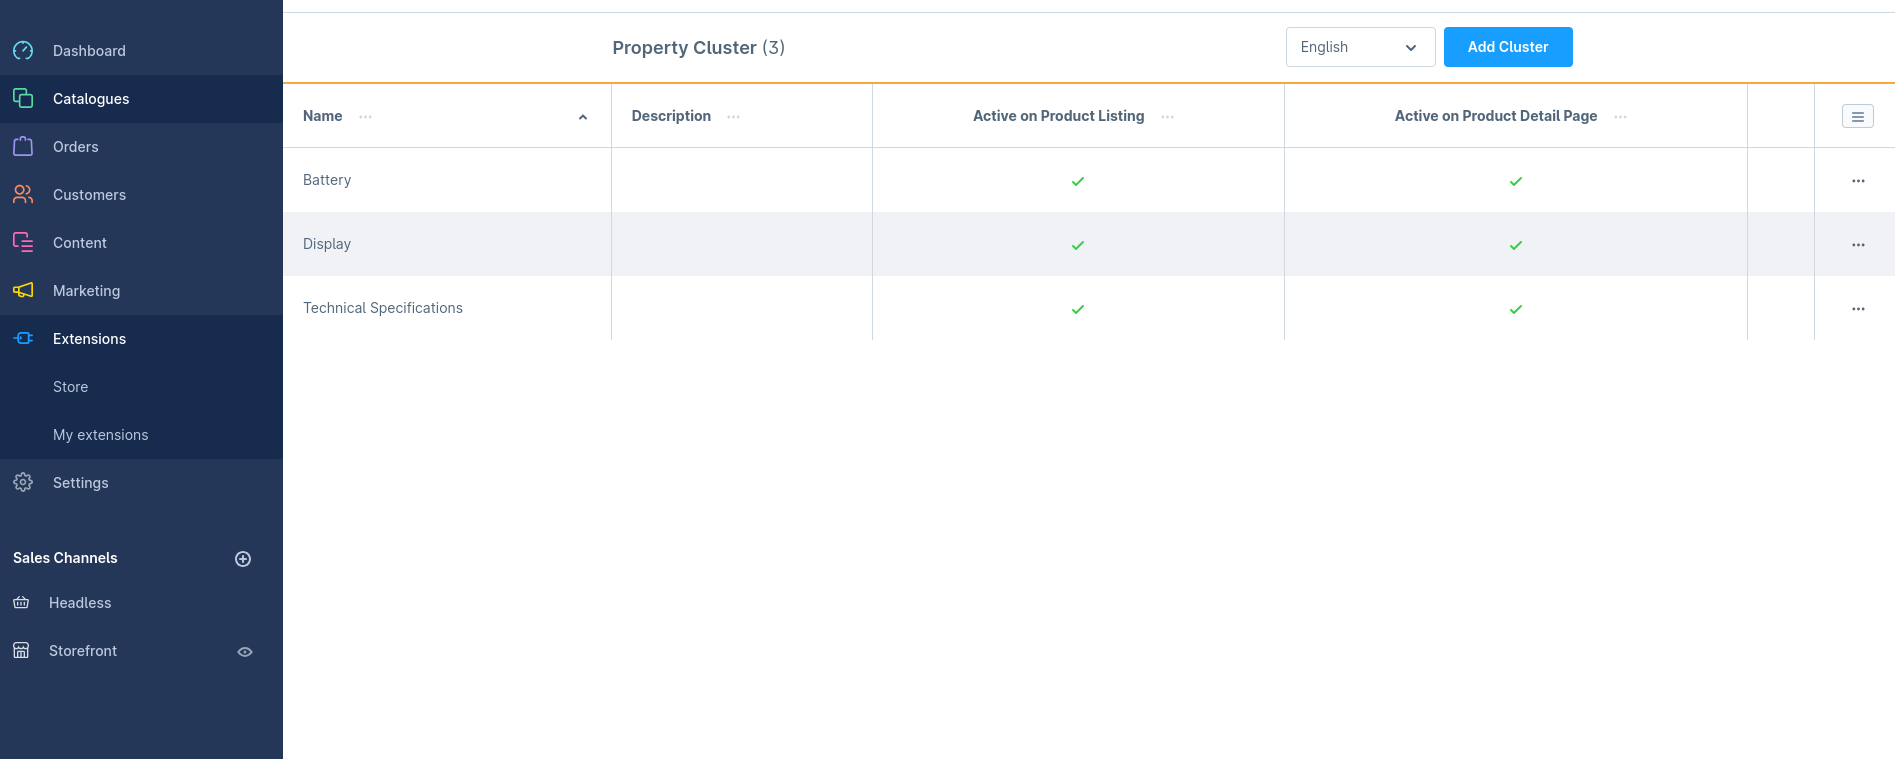Click the Catalogues icon in sidebar
The image size is (1895, 759).
23,99
